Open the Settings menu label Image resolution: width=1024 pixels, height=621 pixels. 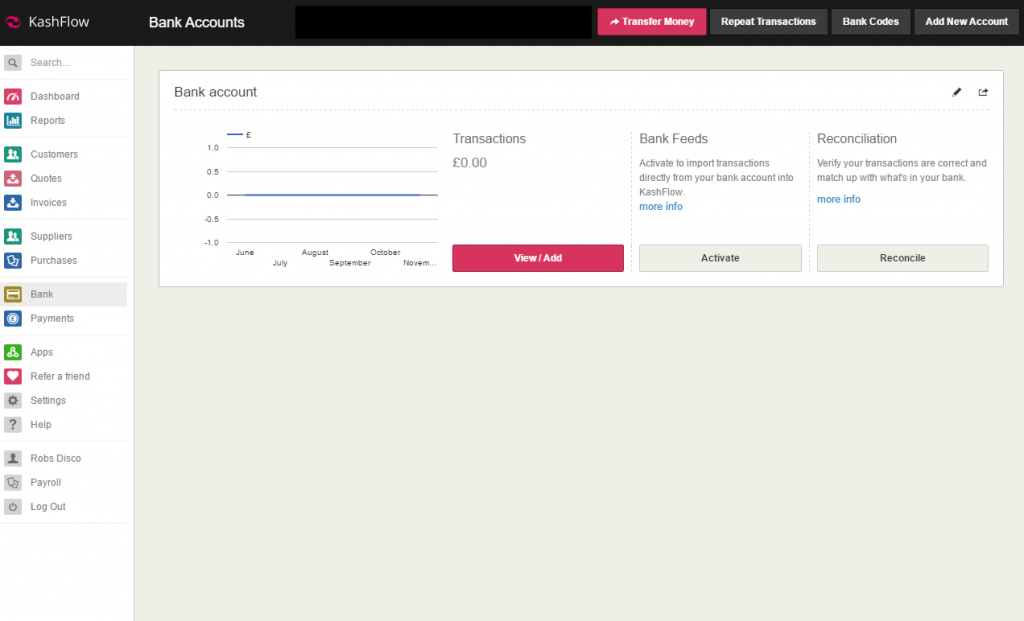tap(48, 401)
